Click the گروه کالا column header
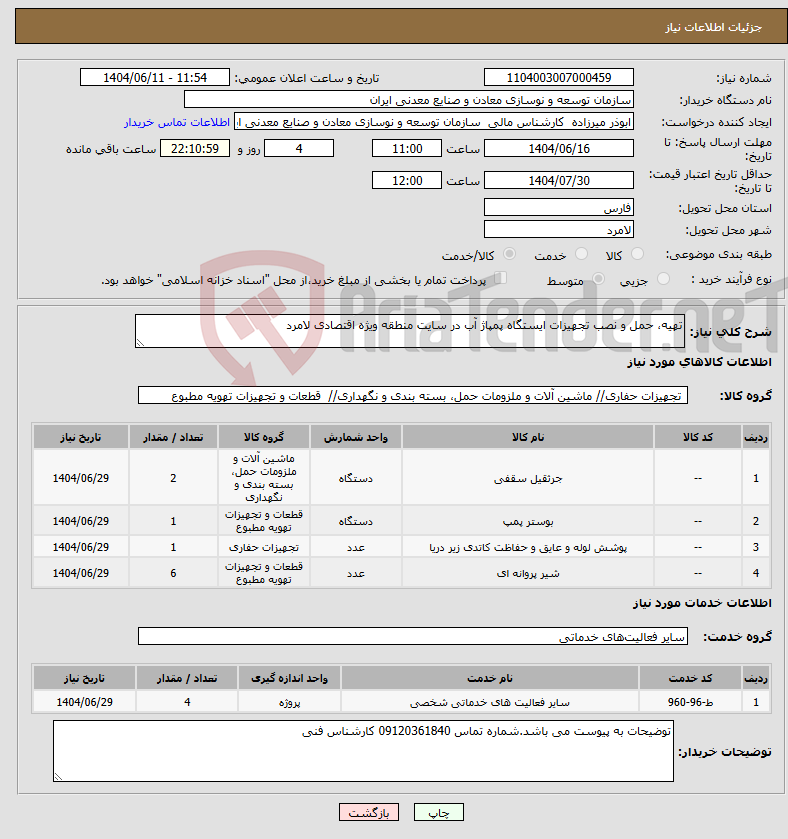 264,437
